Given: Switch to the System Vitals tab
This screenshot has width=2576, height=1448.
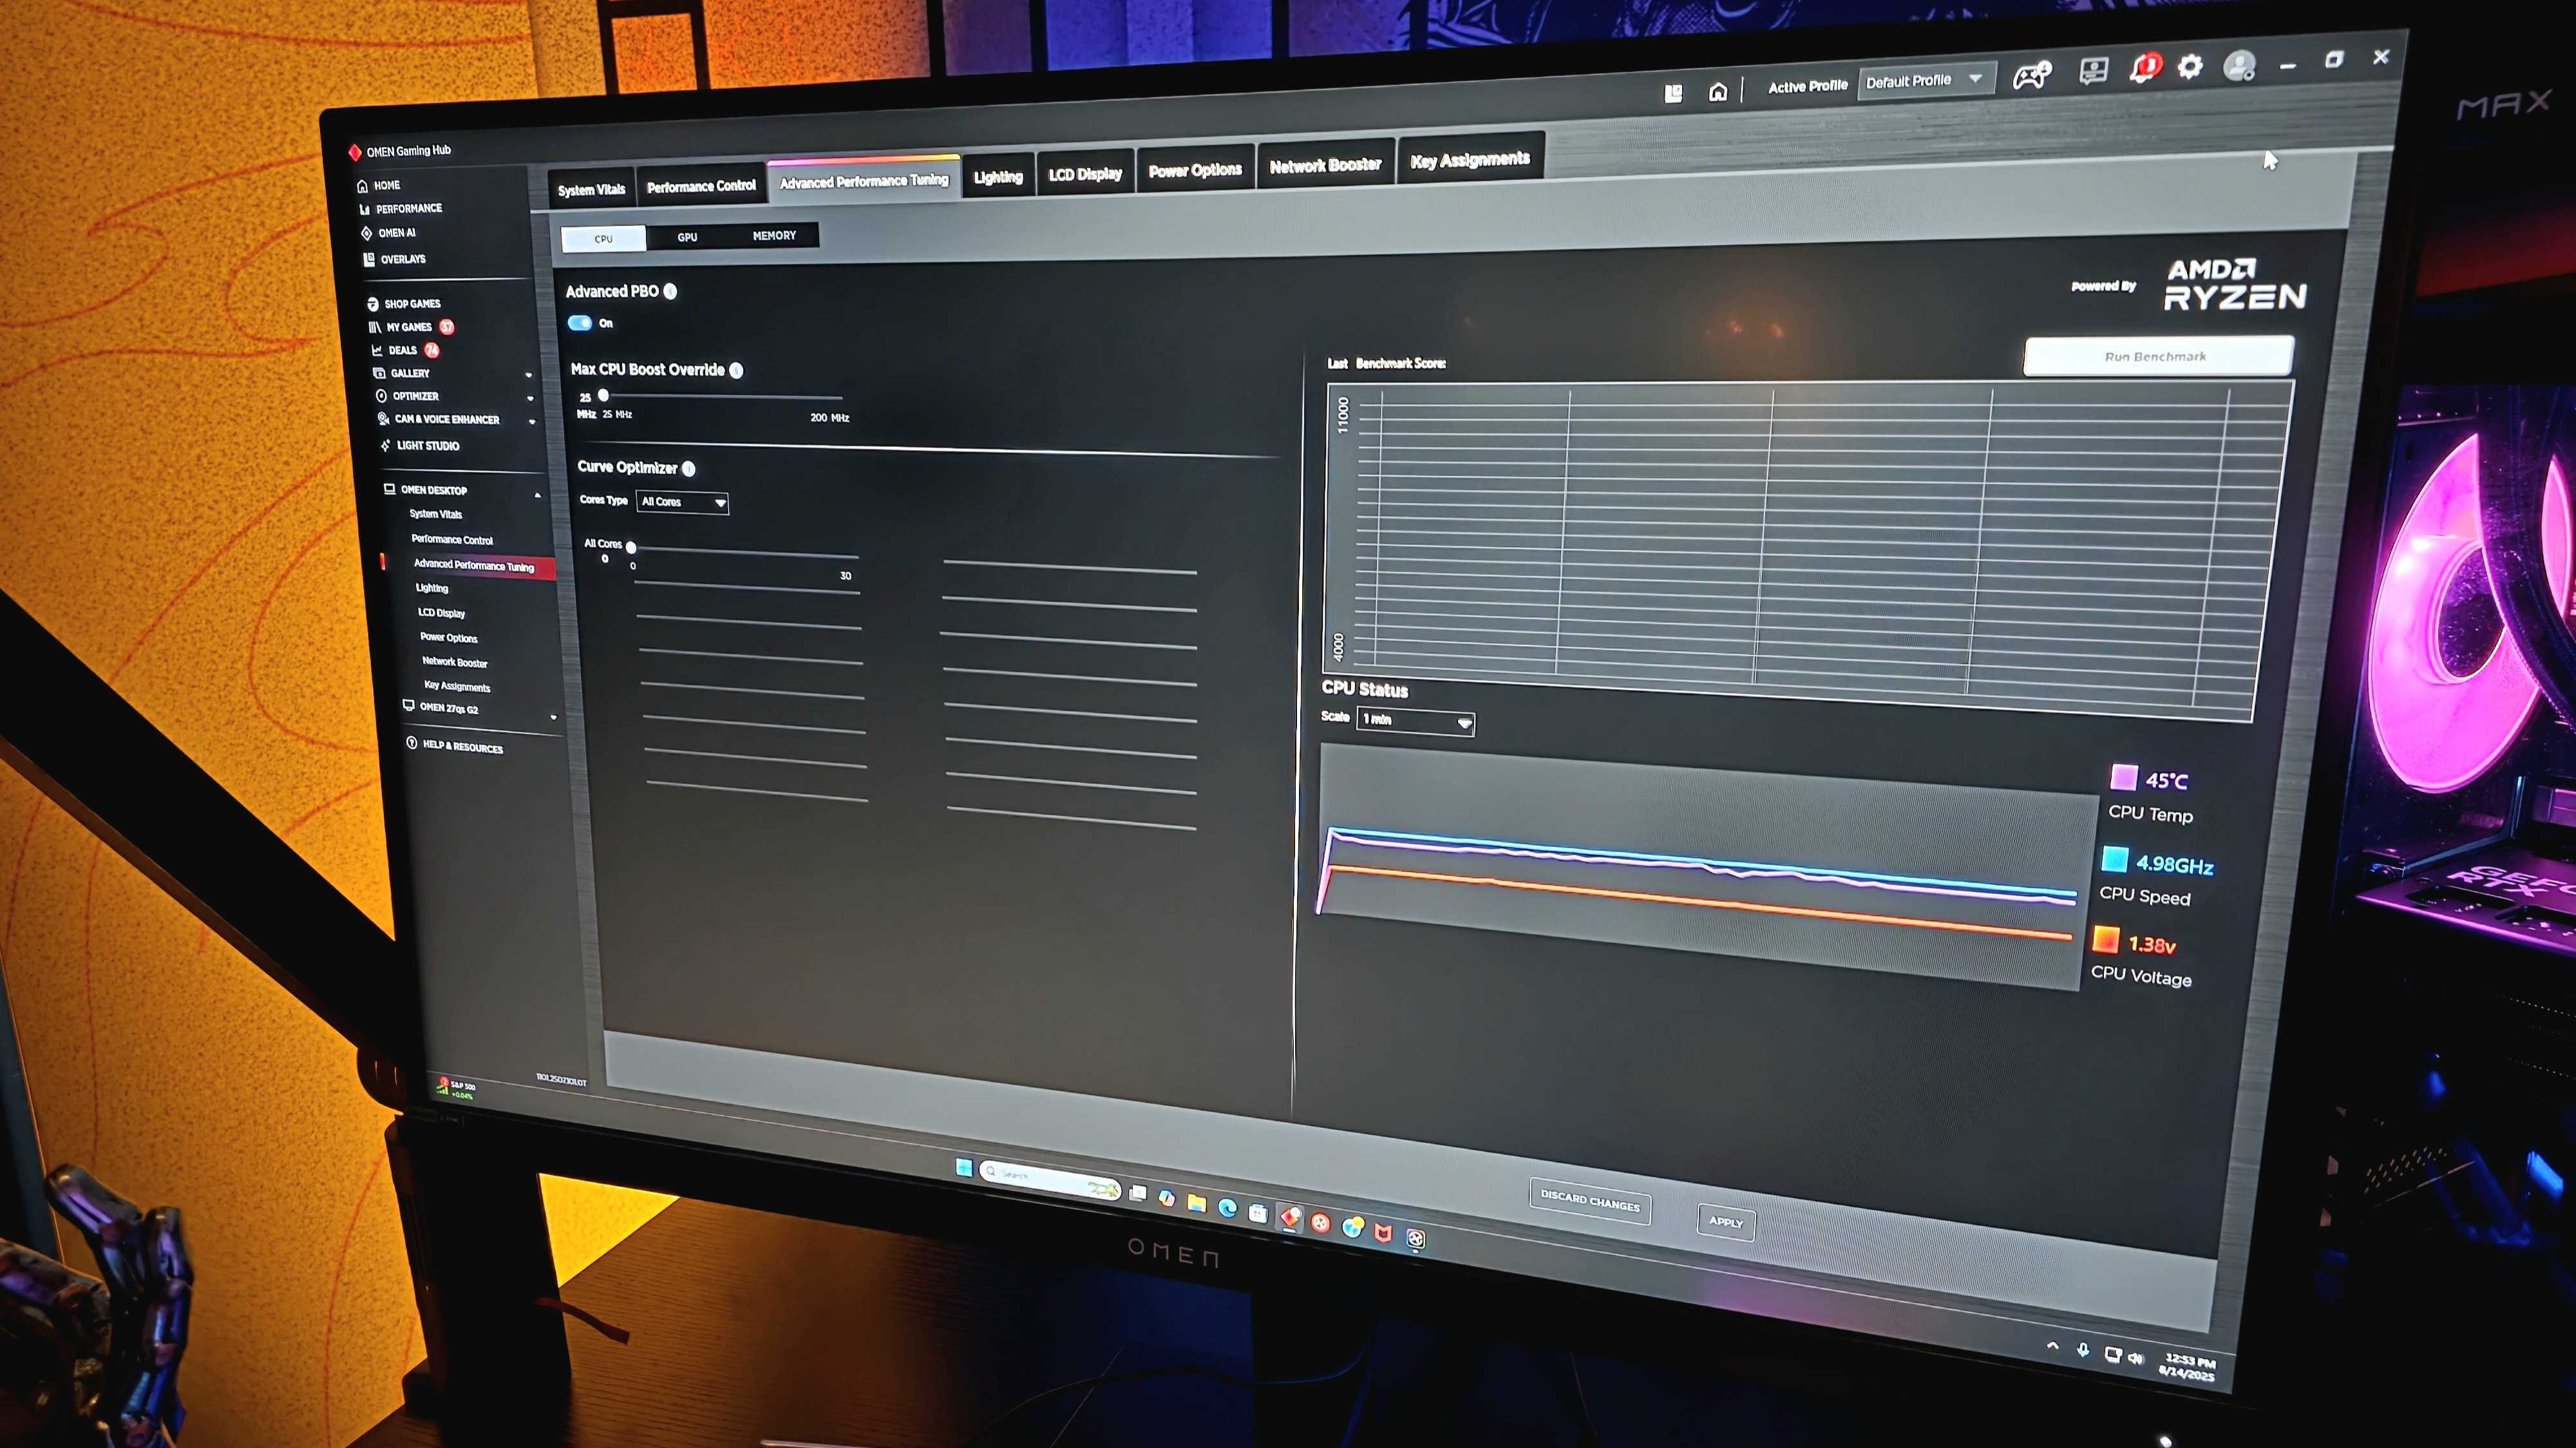Looking at the screenshot, I should [x=591, y=189].
